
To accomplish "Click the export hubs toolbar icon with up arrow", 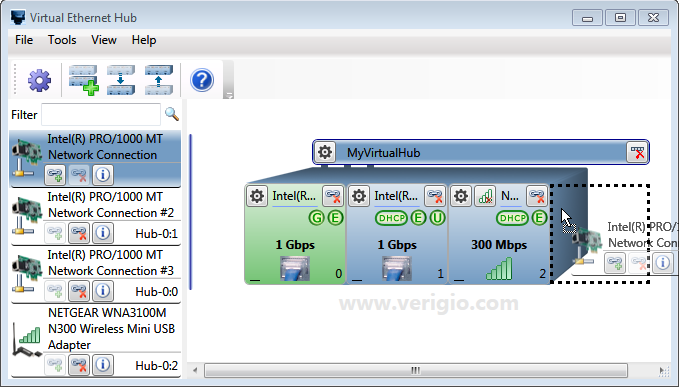I will click(159, 80).
